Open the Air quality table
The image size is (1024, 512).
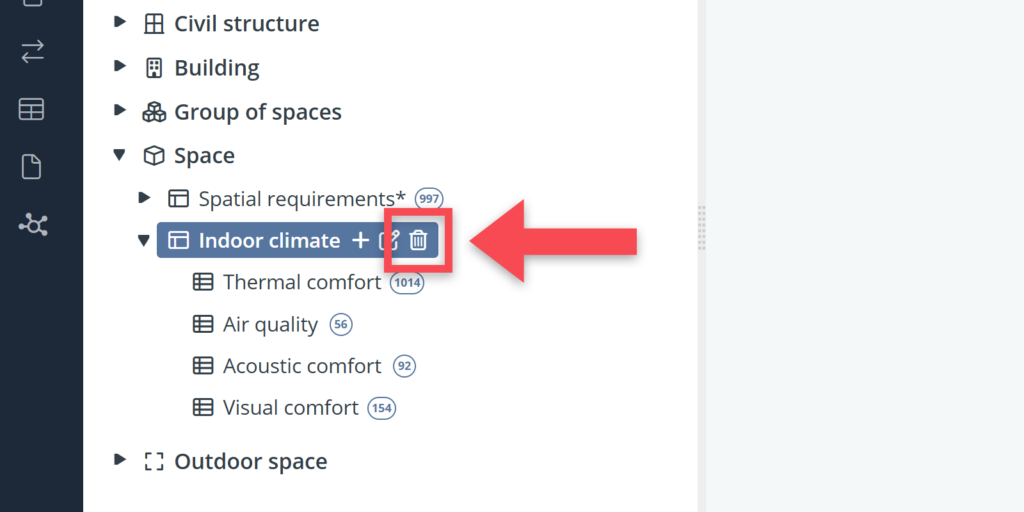click(270, 324)
